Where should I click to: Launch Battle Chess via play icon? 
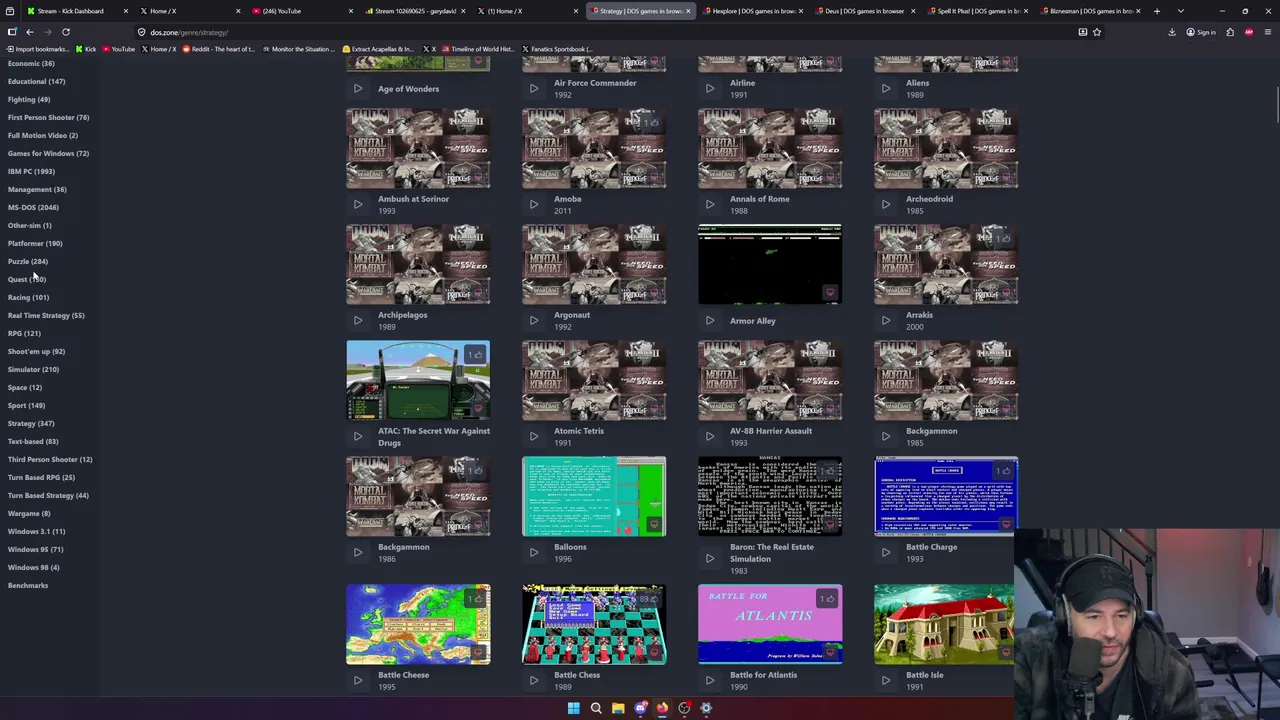tap(534, 681)
